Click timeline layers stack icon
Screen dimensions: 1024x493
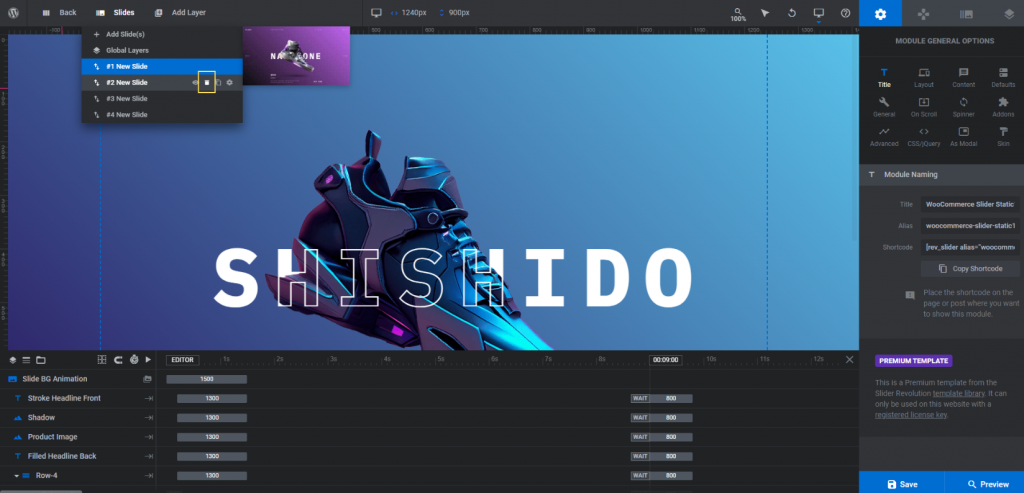[x=12, y=360]
